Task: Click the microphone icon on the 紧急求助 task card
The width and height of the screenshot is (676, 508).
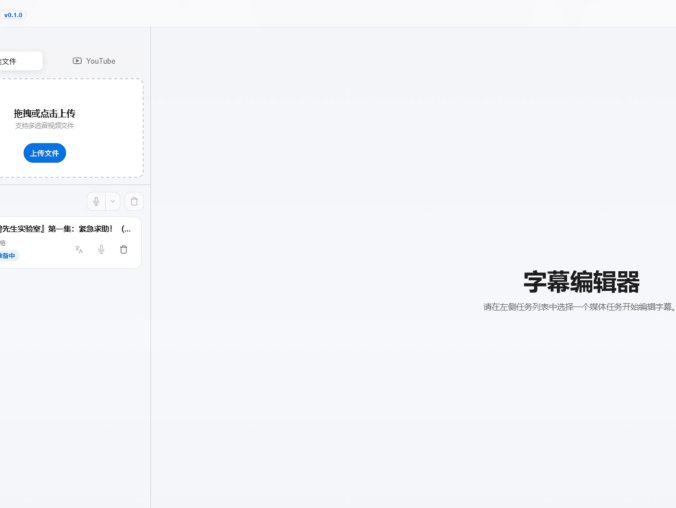Action: pyautogui.click(x=101, y=249)
